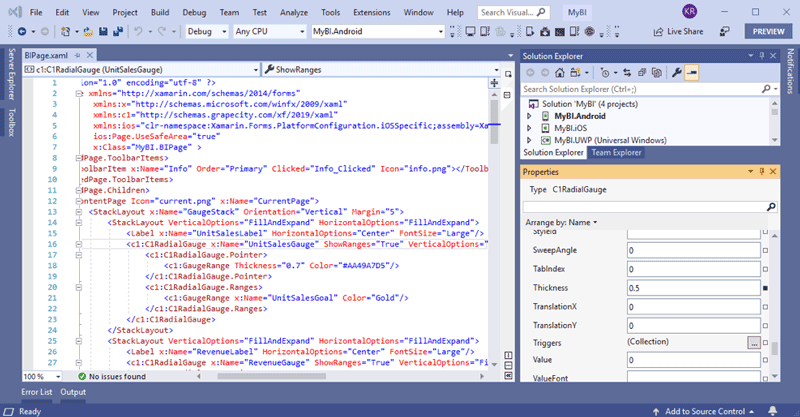Click the Properties wrench icon

pos(677,72)
